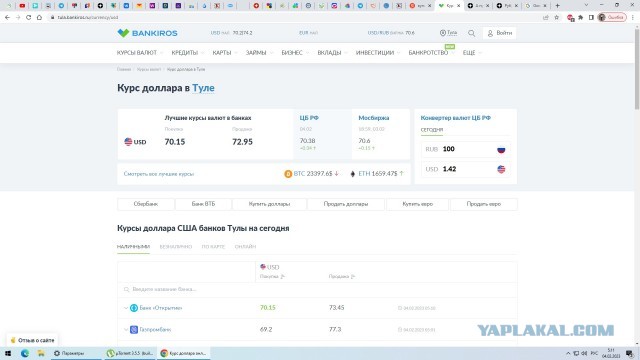Open the browser extensions puzzle icon
This screenshot has width=640, height=360.
pos(581,18)
